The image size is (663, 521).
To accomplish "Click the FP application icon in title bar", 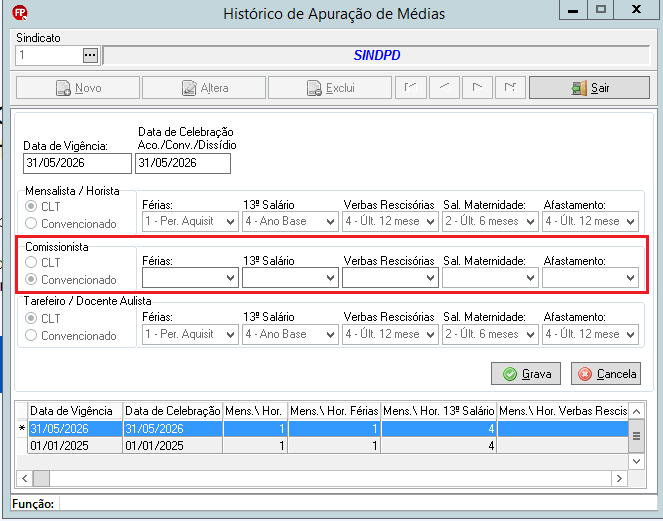I will click(19, 13).
